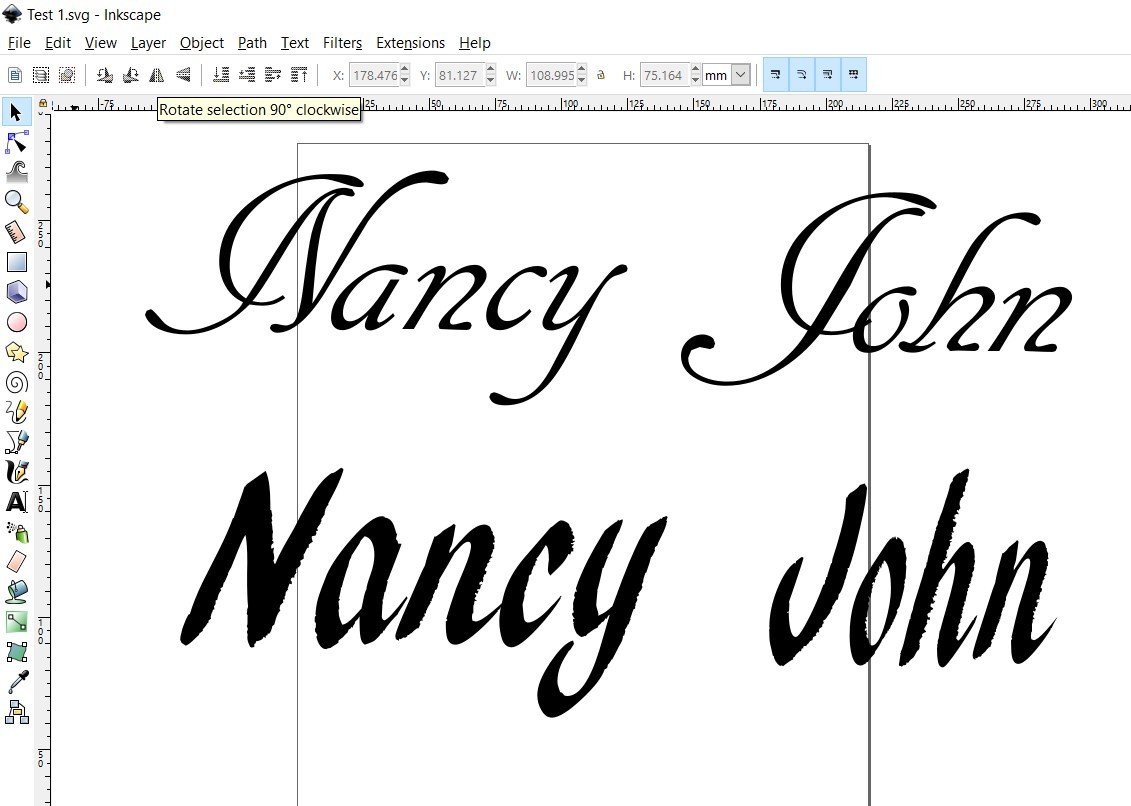The height and width of the screenshot is (806, 1131).
Task: Select the Text tool
Action: pos(17,501)
